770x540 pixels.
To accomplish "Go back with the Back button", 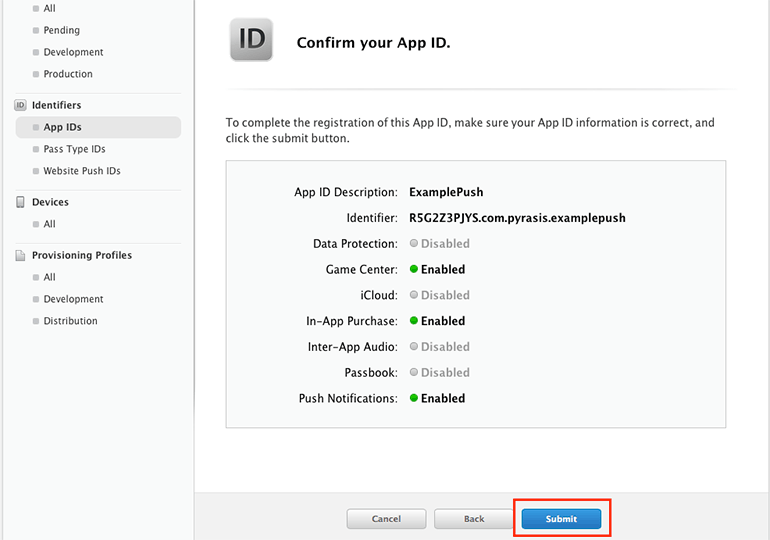I will [474, 519].
